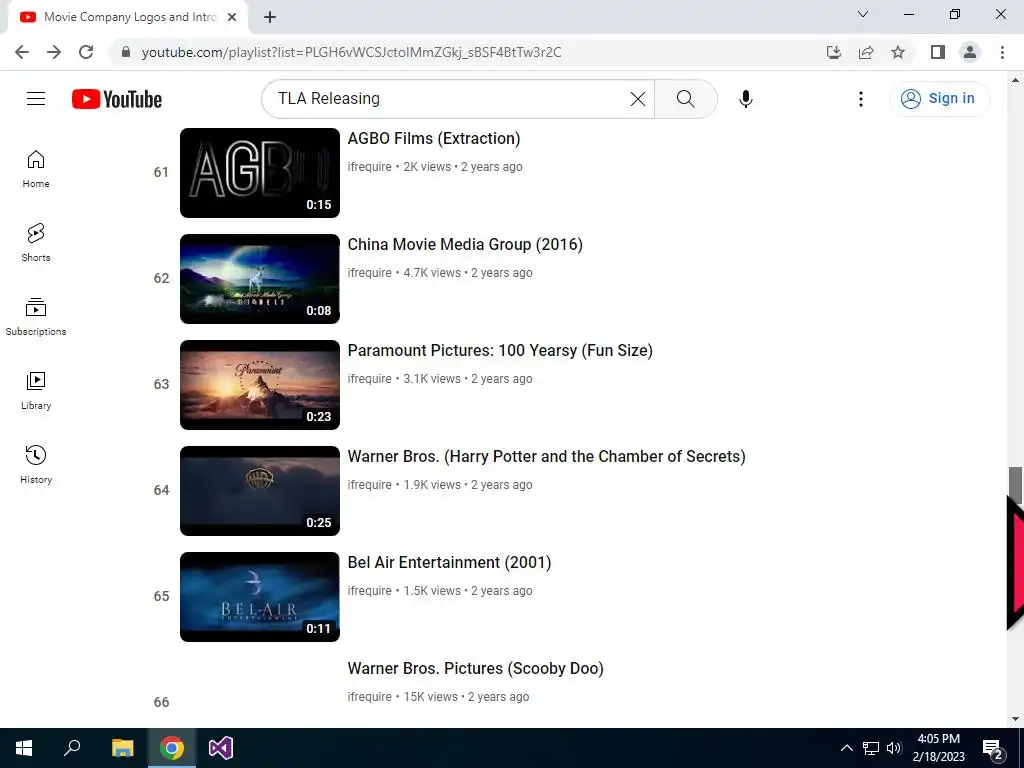This screenshot has width=1024, height=768.
Task: Go forward with browser forward arrow
Action: click(x=54, y=52)
